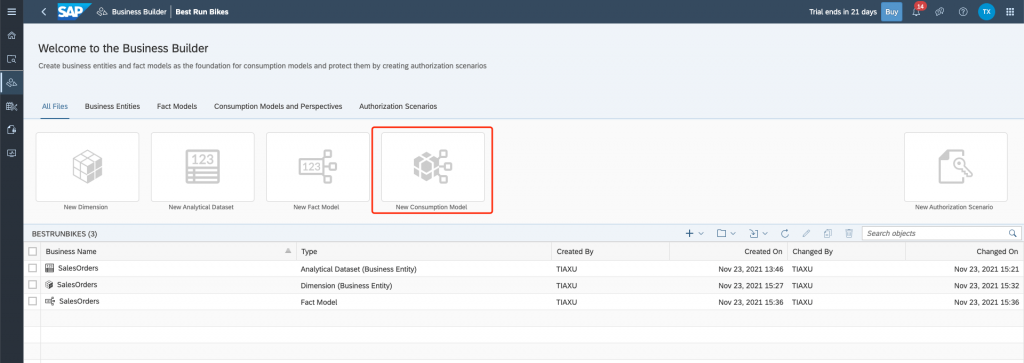Open the product switch grid icon
The width and height of the screenshot is (1024, 363).
pyautogui.click(x=1010, y=12)
